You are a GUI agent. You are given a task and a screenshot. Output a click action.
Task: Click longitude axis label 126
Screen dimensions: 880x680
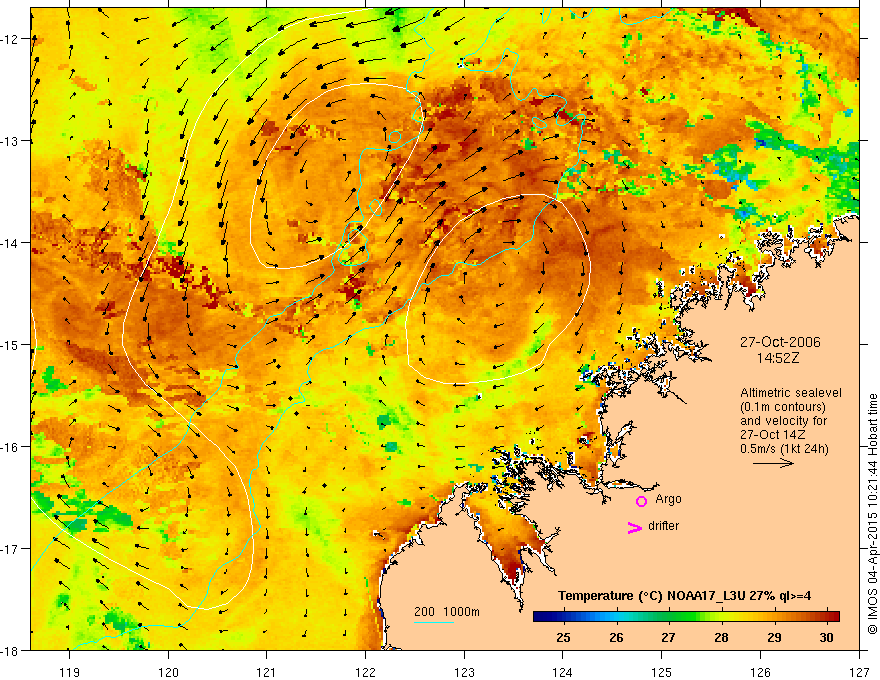coord(760,672)
